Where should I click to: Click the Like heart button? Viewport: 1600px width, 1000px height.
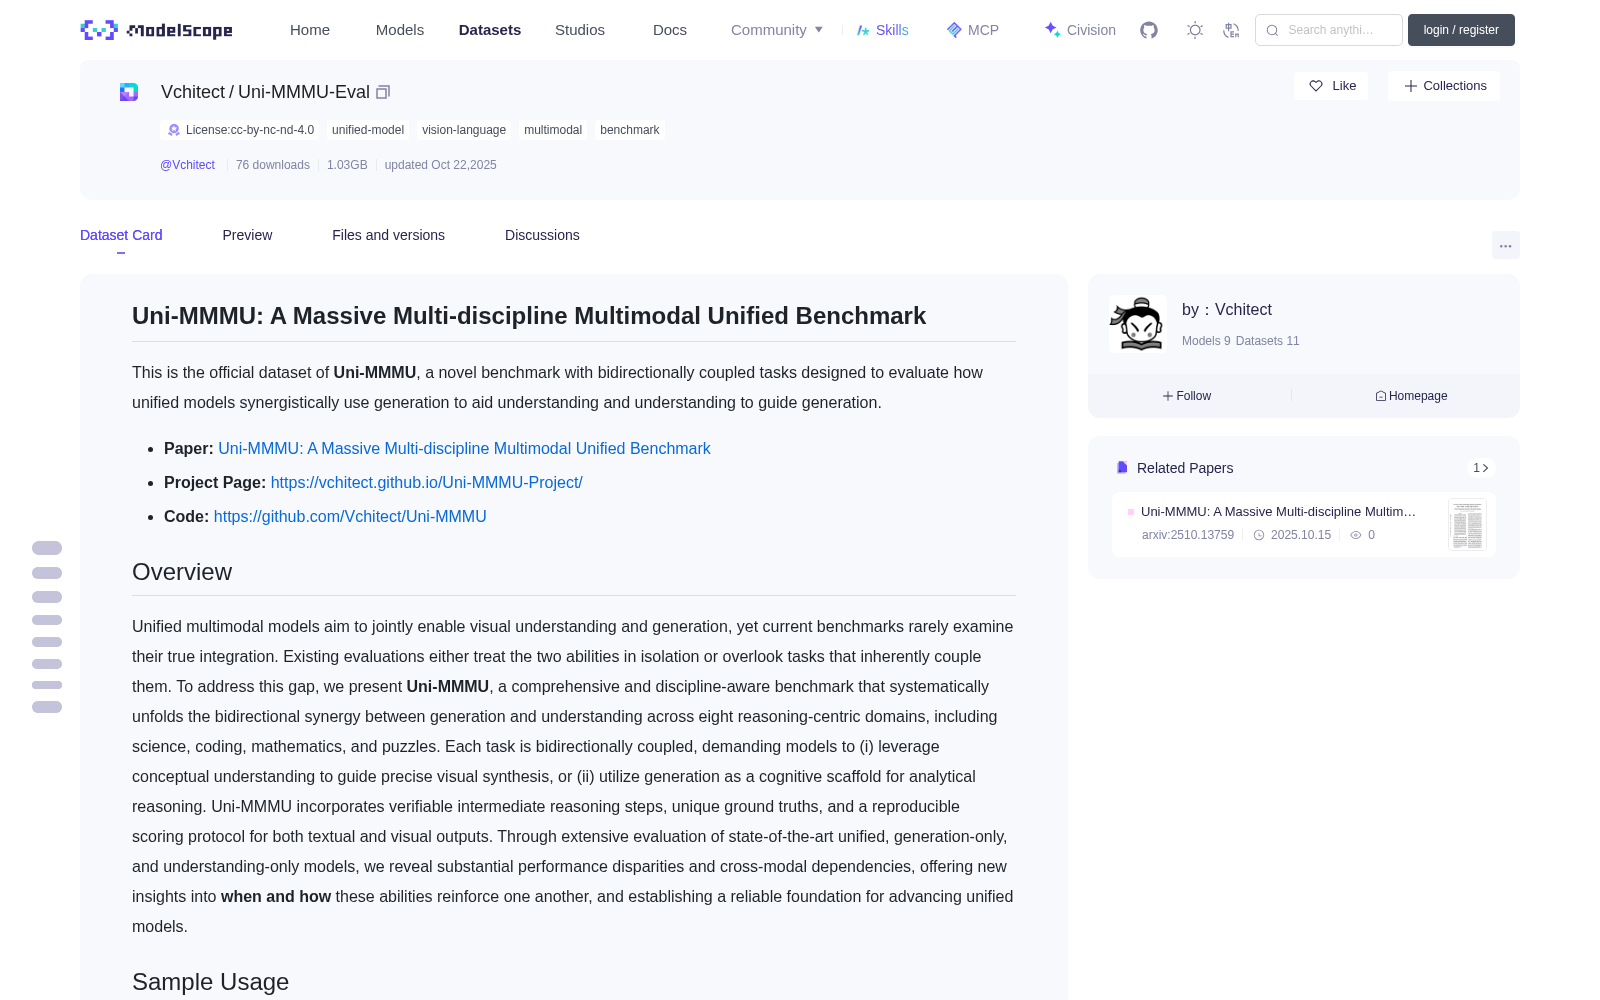[1331, 86]
